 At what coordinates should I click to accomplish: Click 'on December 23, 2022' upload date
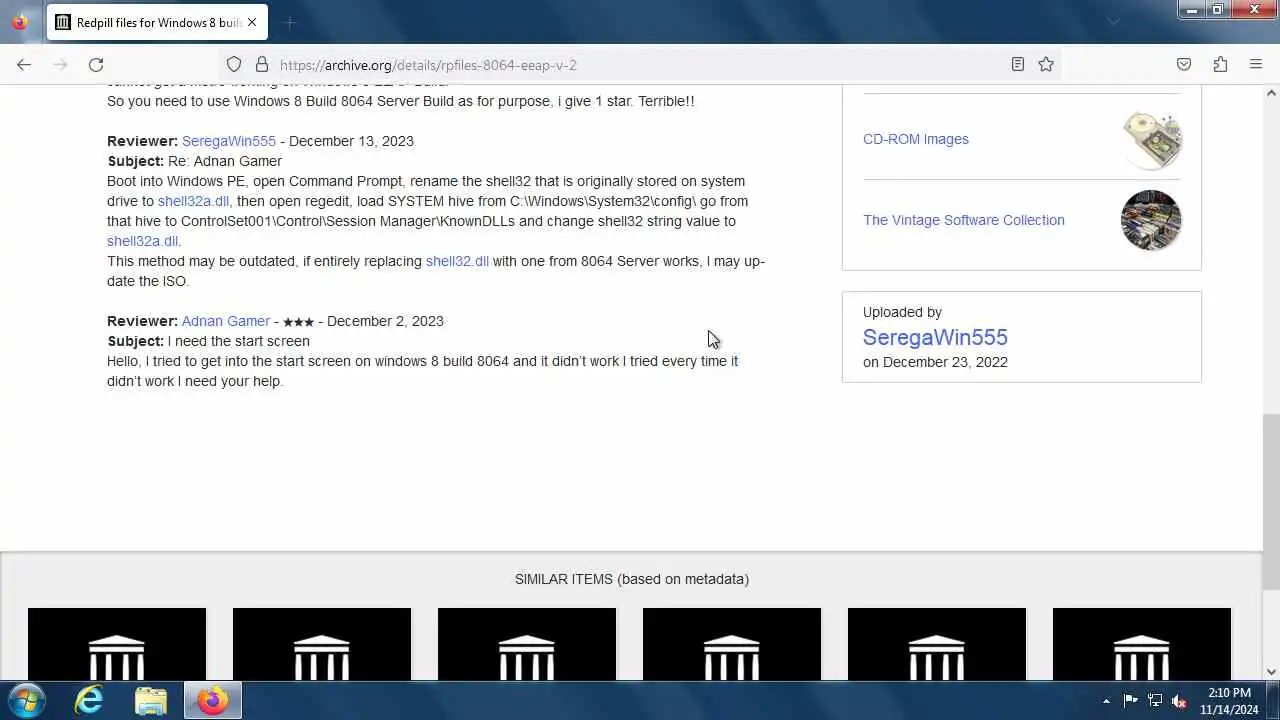point(935,362)
